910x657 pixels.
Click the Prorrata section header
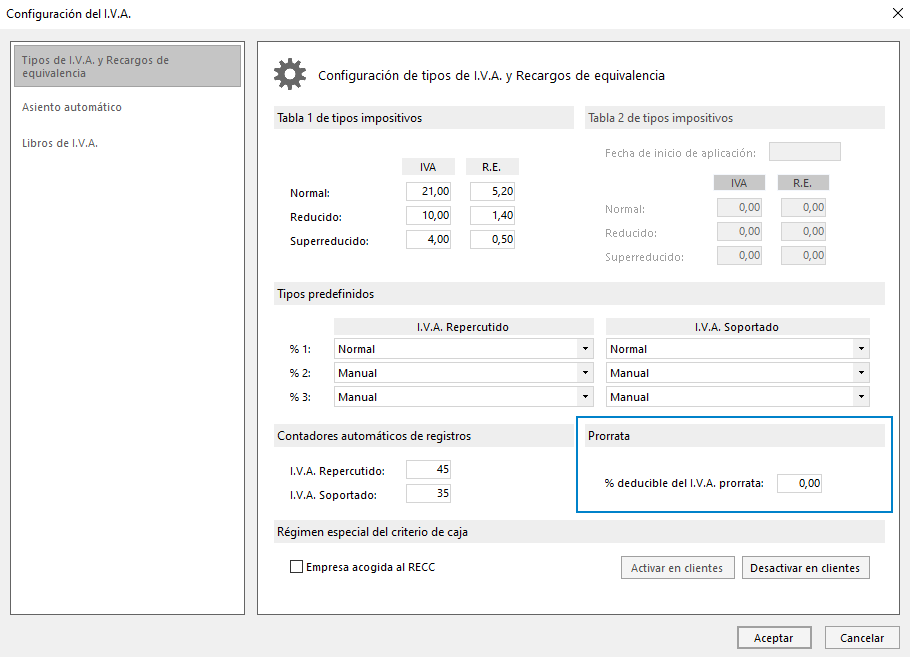pos(735,435)
